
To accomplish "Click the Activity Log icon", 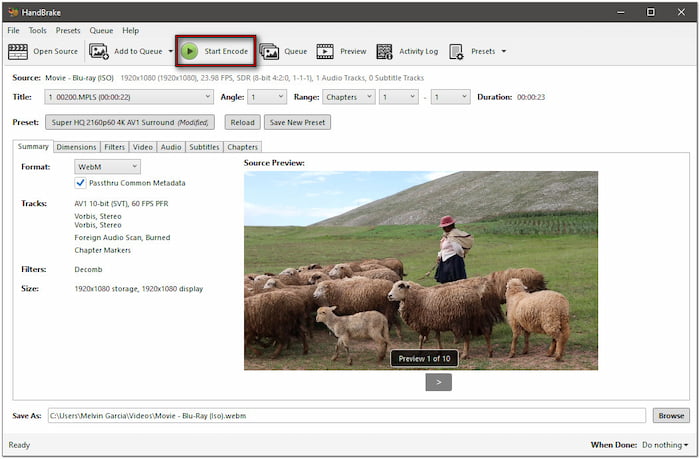I will click(x=384, y=51).
